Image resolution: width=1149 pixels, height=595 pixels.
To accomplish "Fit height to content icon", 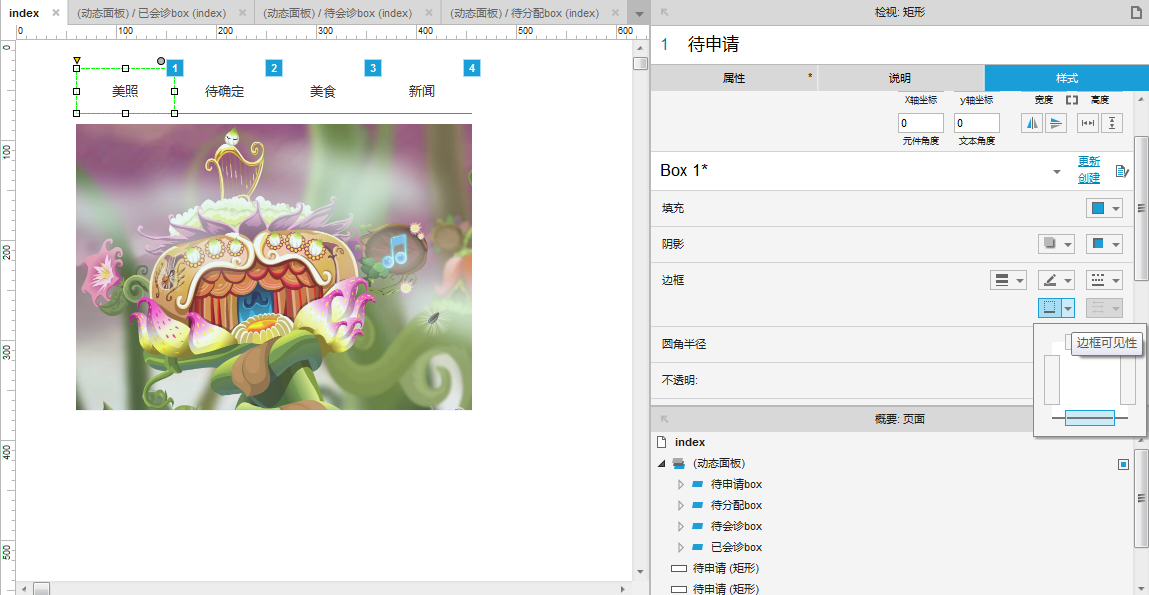I will (x=1112, y=123).
